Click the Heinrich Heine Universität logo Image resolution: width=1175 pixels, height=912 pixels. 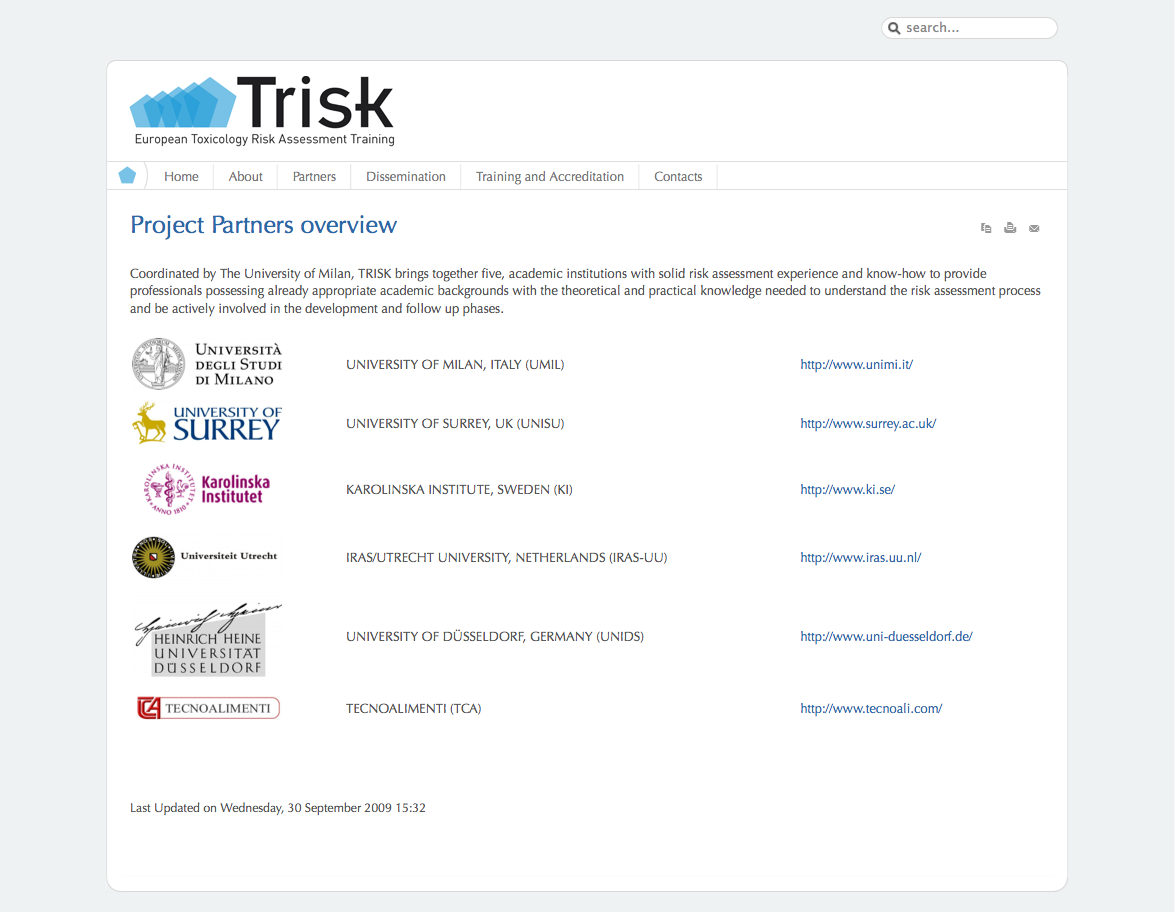coord(207,639)
